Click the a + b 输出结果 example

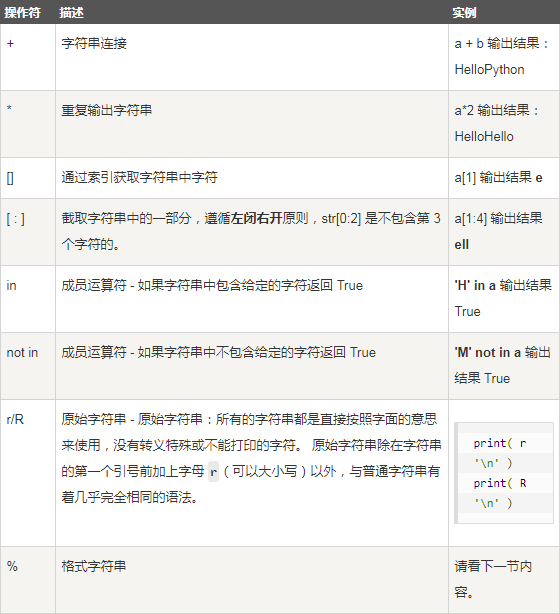[x=501, y=43]
